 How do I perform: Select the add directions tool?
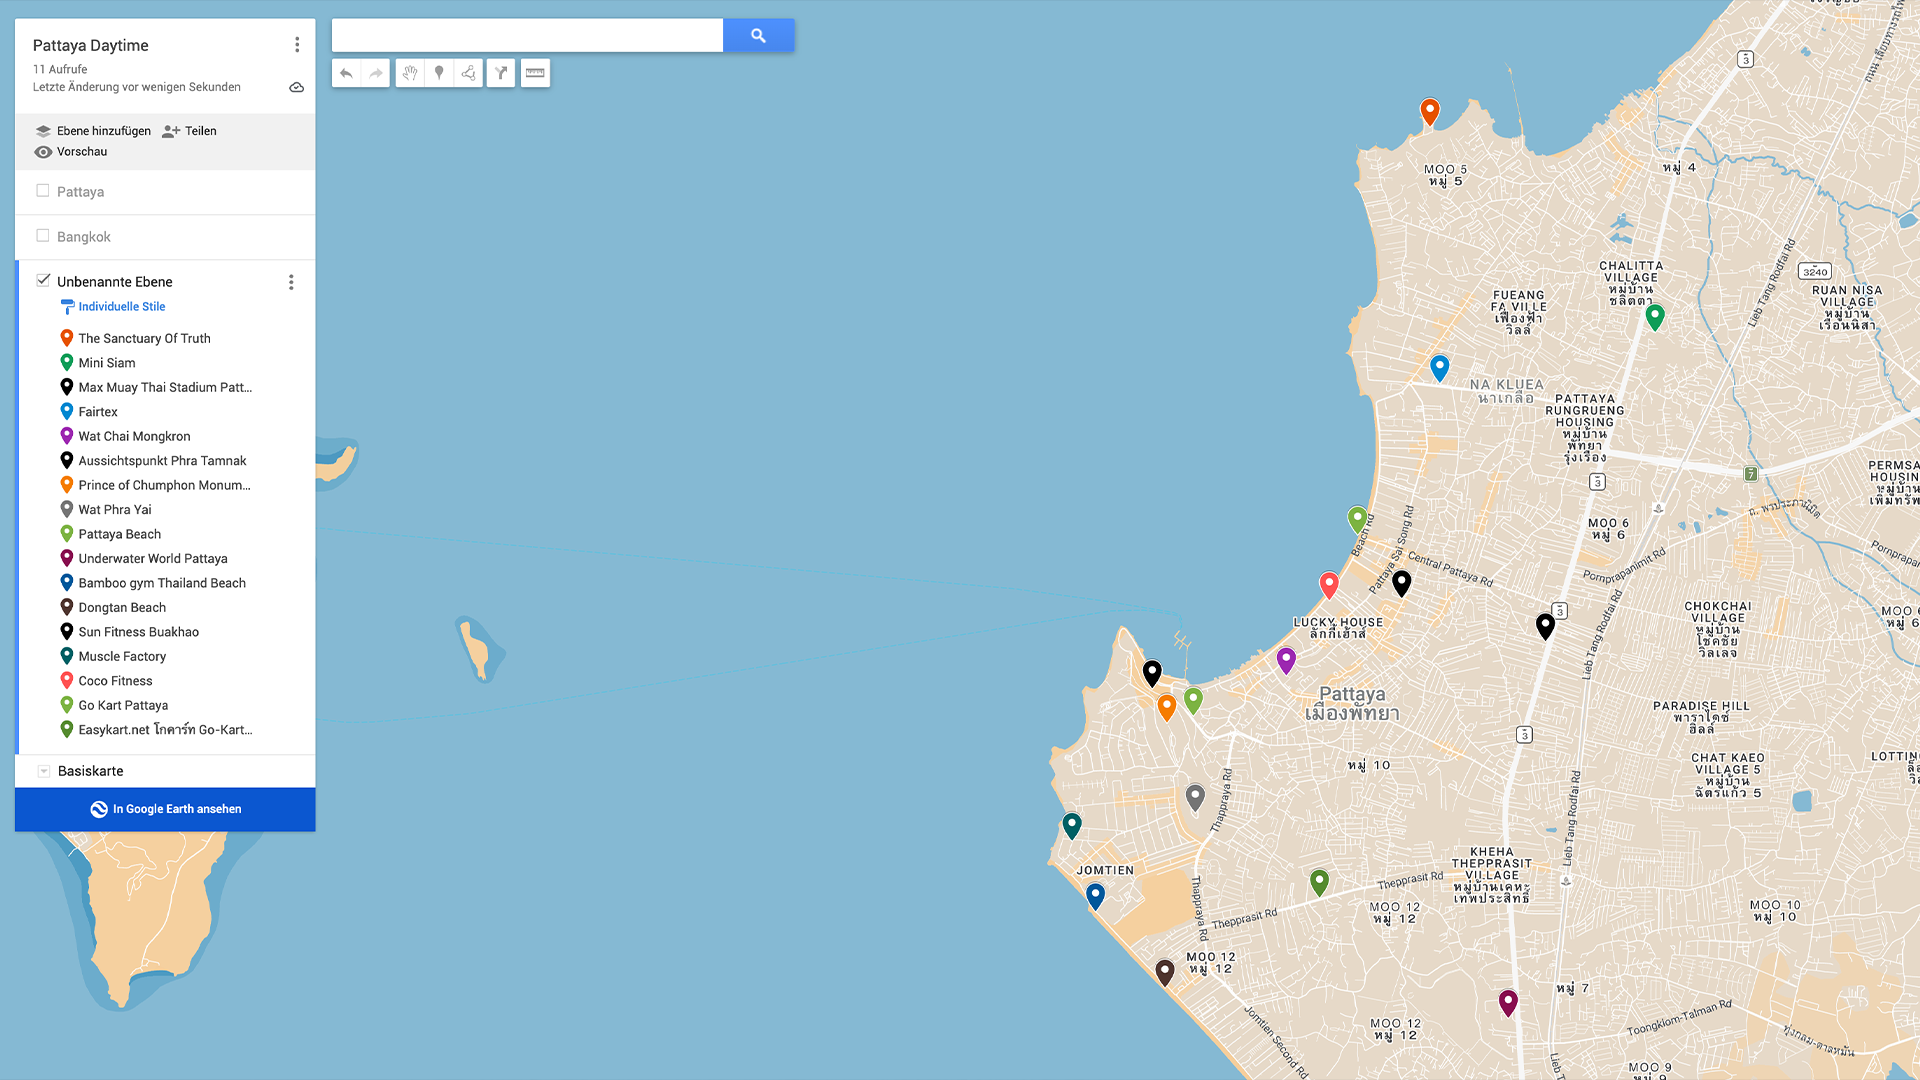click(501, 73)
